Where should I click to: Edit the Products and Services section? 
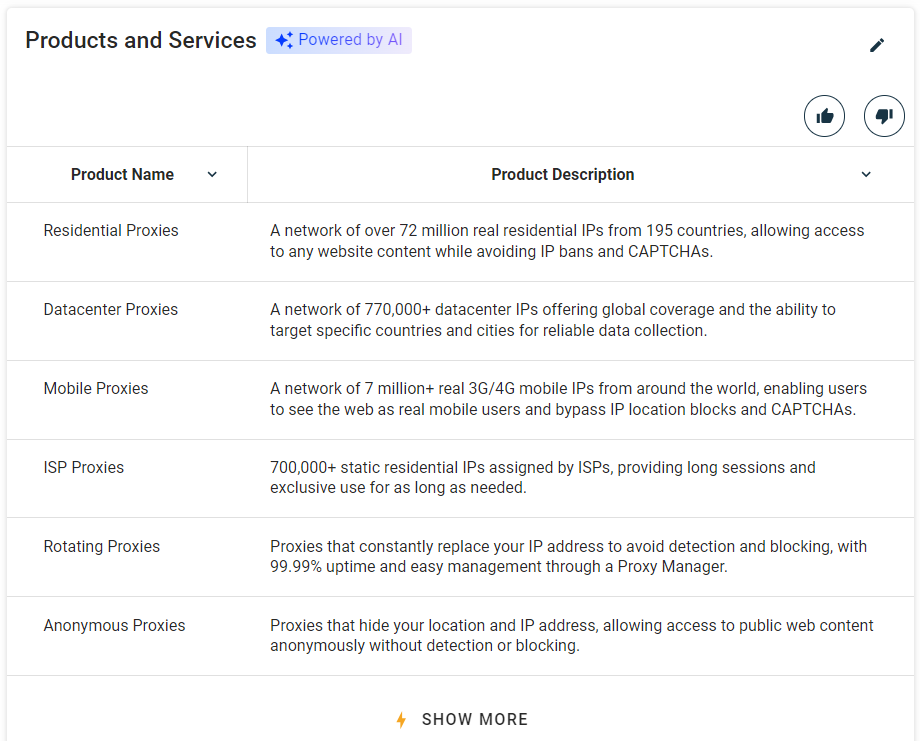tap(877, 44)
